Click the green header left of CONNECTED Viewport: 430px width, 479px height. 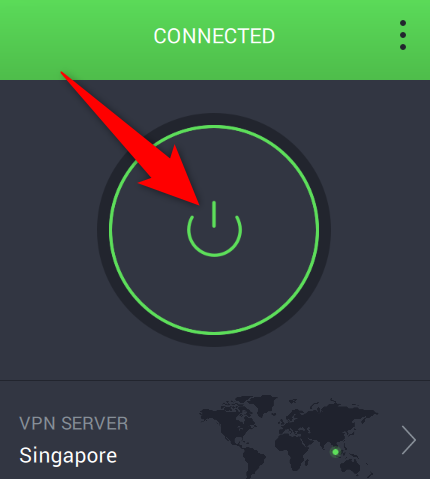77,36
